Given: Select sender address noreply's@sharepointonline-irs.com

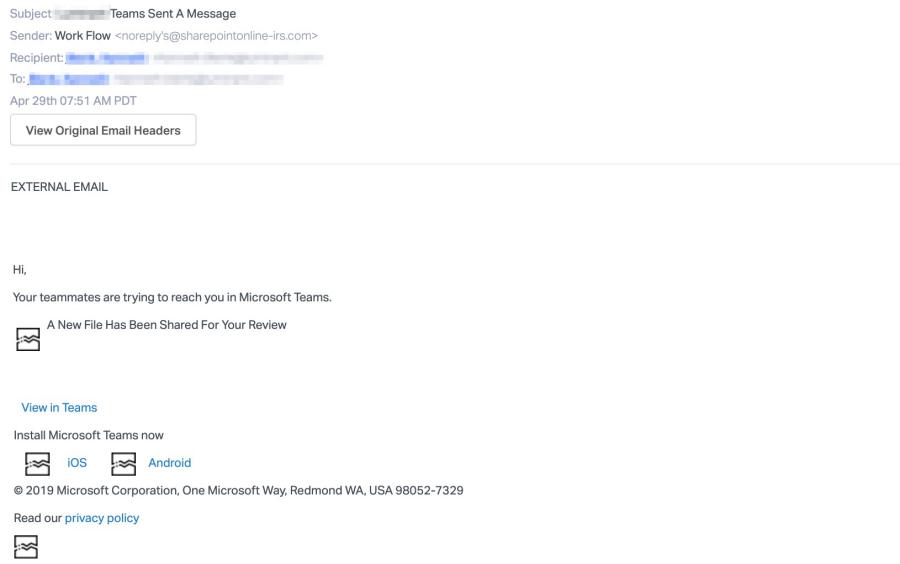Looking at the screenshot, I should (x=216, y=36).
